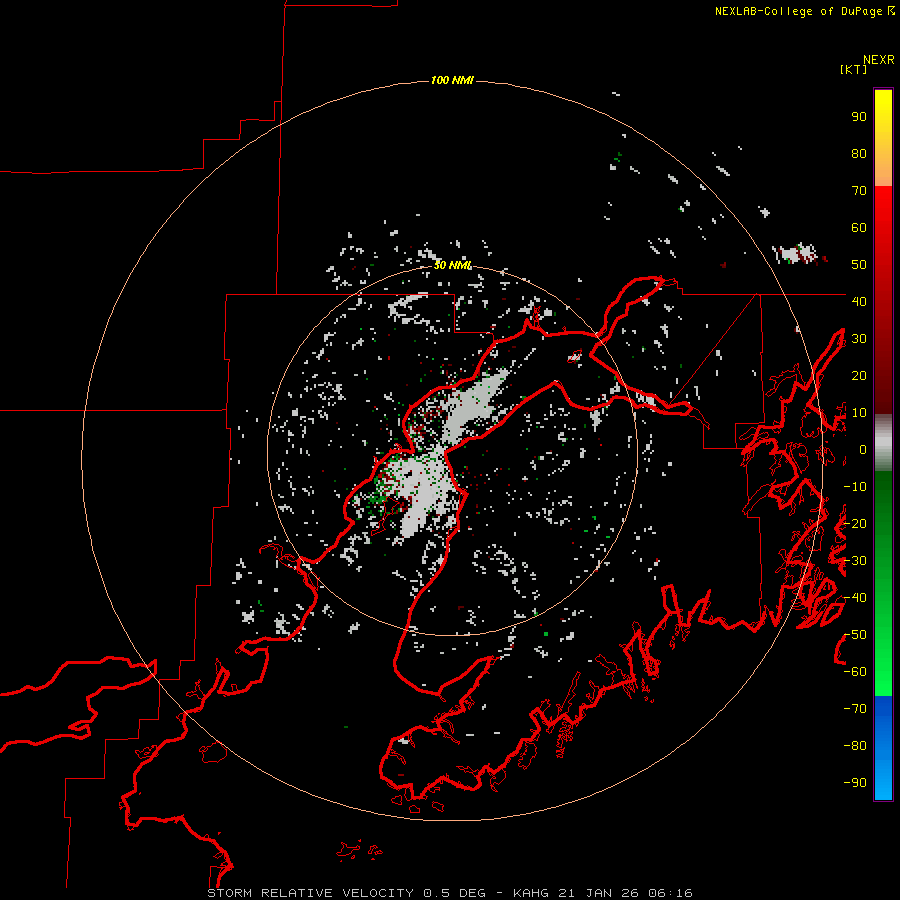Click the "50 NMI" range ring label

tap(452, 265)
